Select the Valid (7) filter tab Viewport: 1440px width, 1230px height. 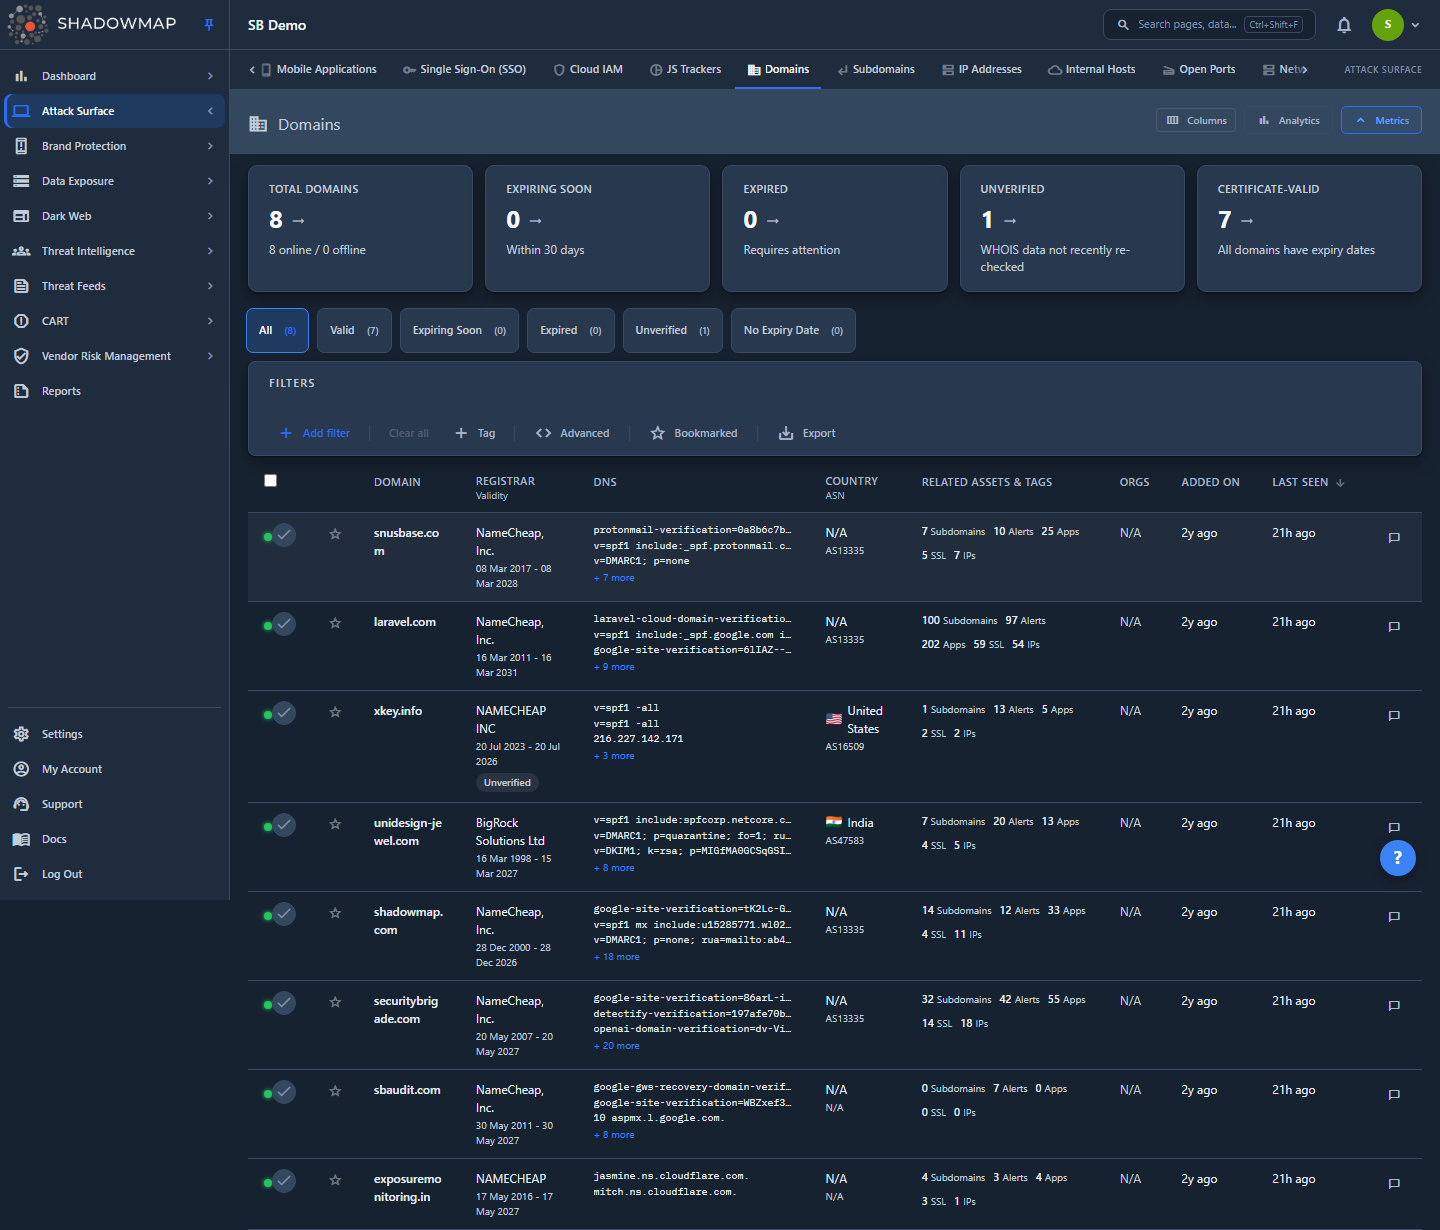(x=354, y=331)
